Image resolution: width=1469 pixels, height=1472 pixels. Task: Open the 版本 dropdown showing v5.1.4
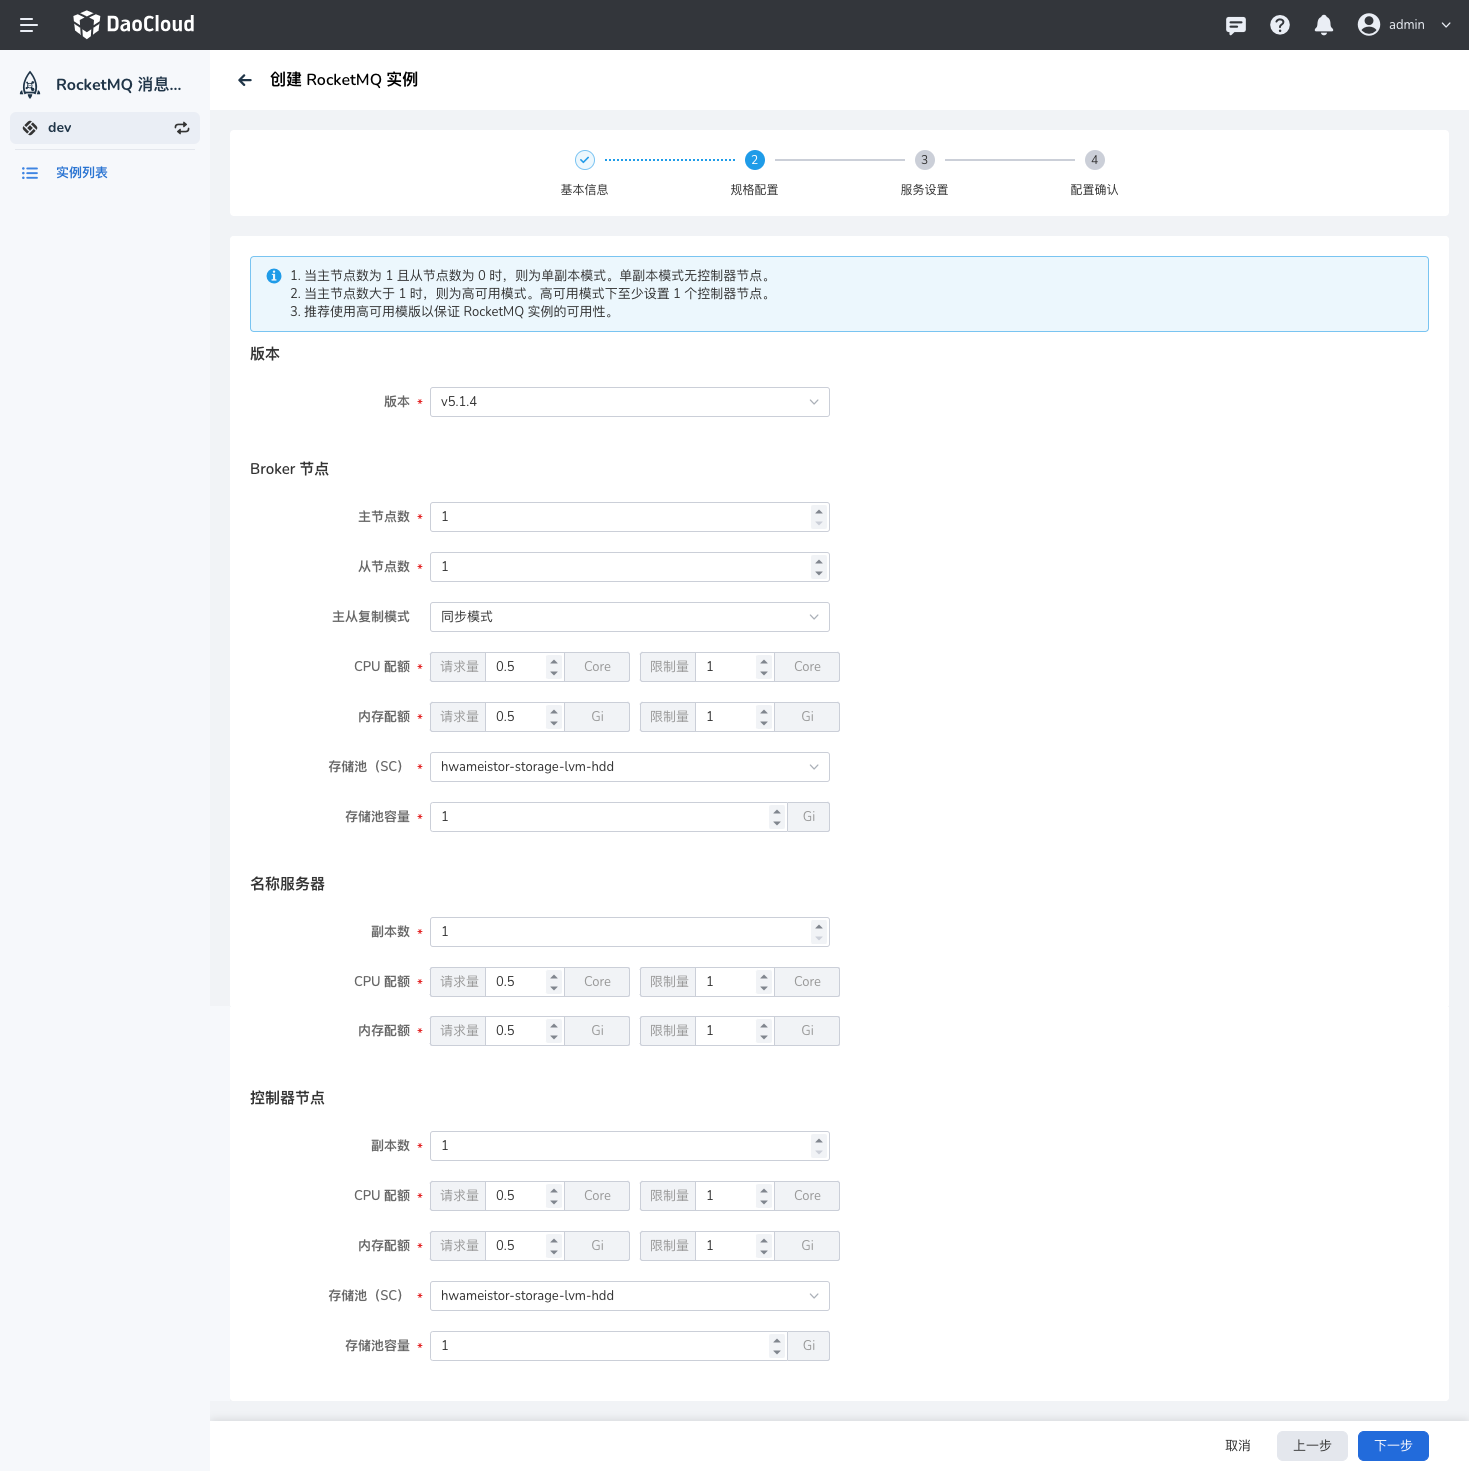[629, 401]
